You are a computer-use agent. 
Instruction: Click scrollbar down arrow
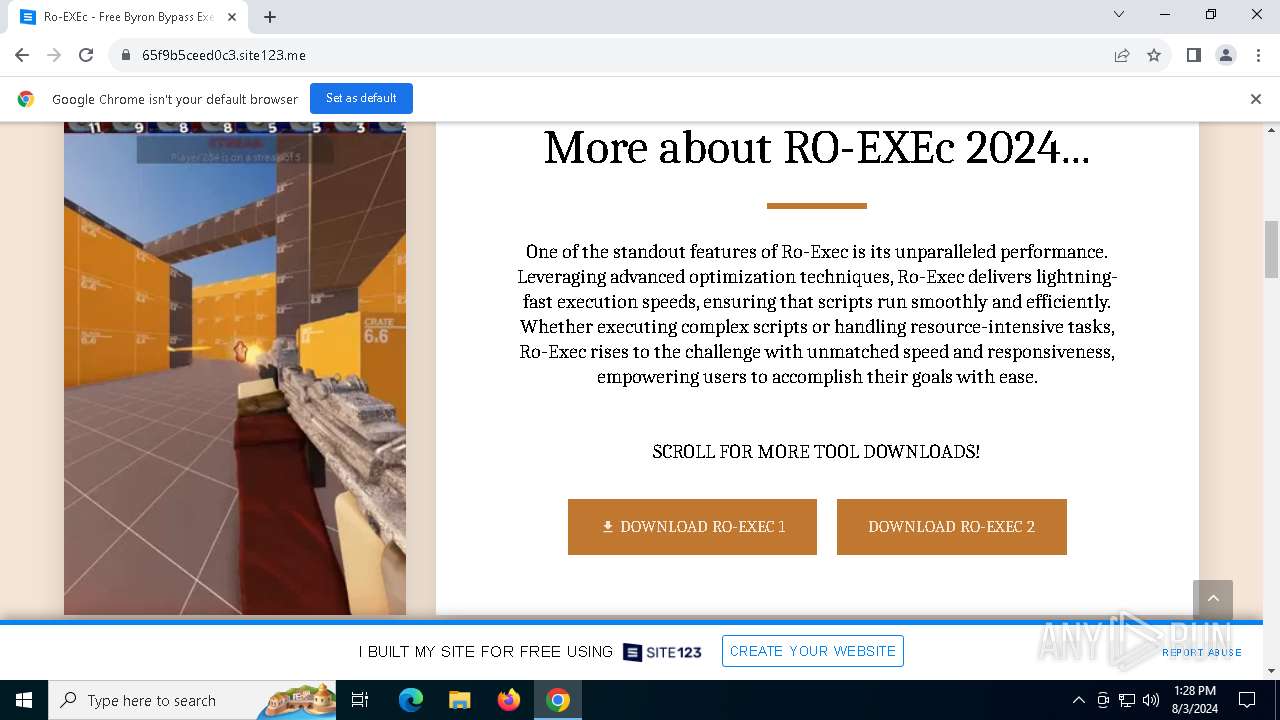tap(1272, 671)
